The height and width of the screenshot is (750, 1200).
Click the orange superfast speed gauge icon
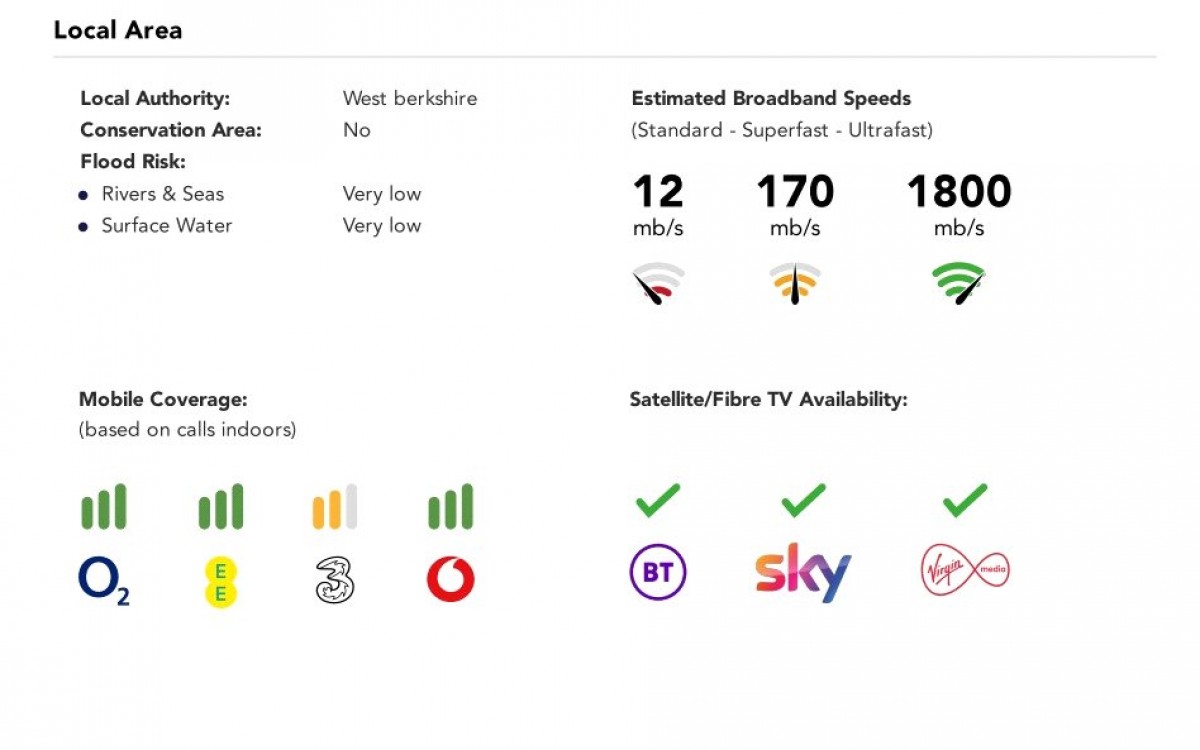click(x=795, y=283)
